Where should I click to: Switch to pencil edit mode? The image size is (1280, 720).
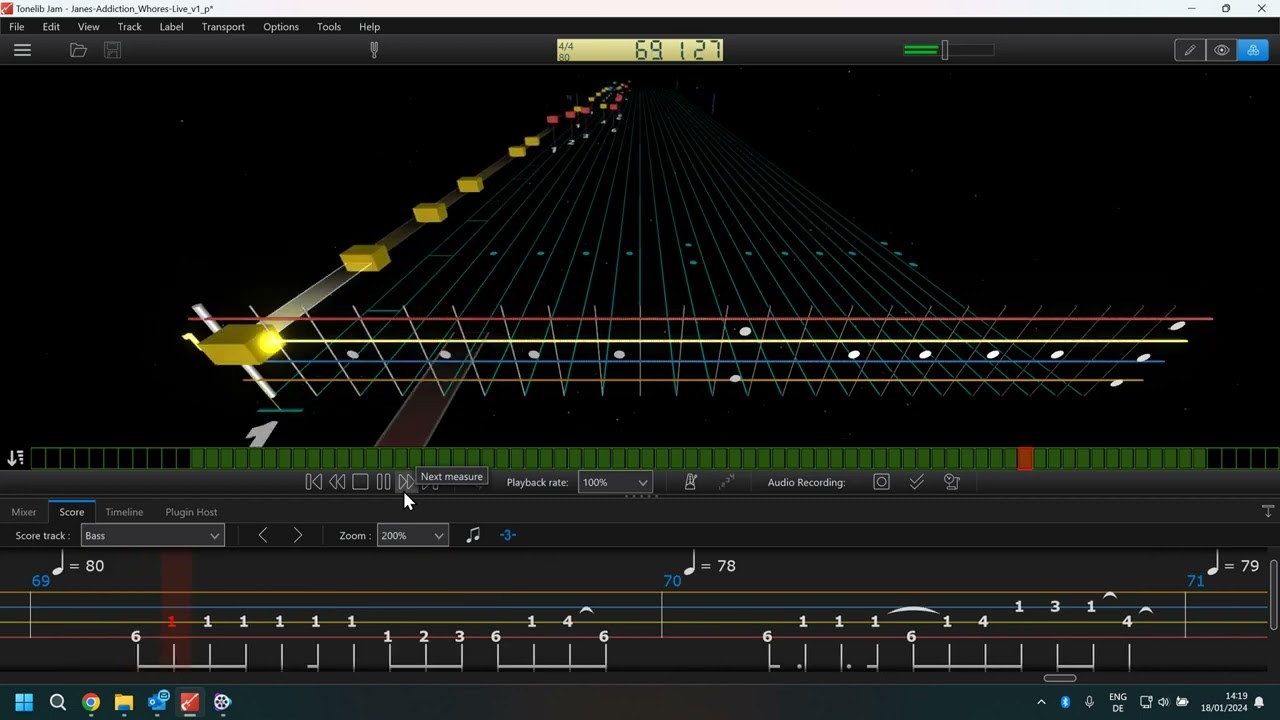point(1189,50)
